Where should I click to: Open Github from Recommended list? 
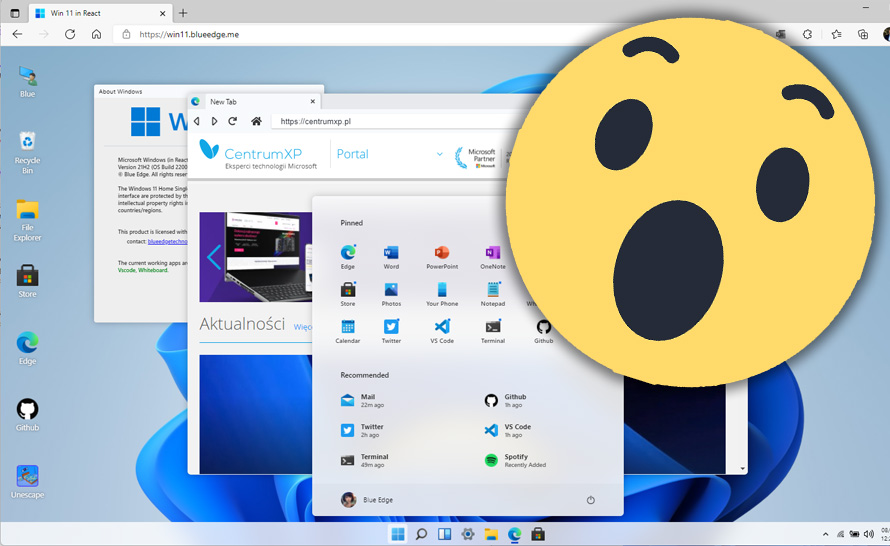click(x=505, y=401)
